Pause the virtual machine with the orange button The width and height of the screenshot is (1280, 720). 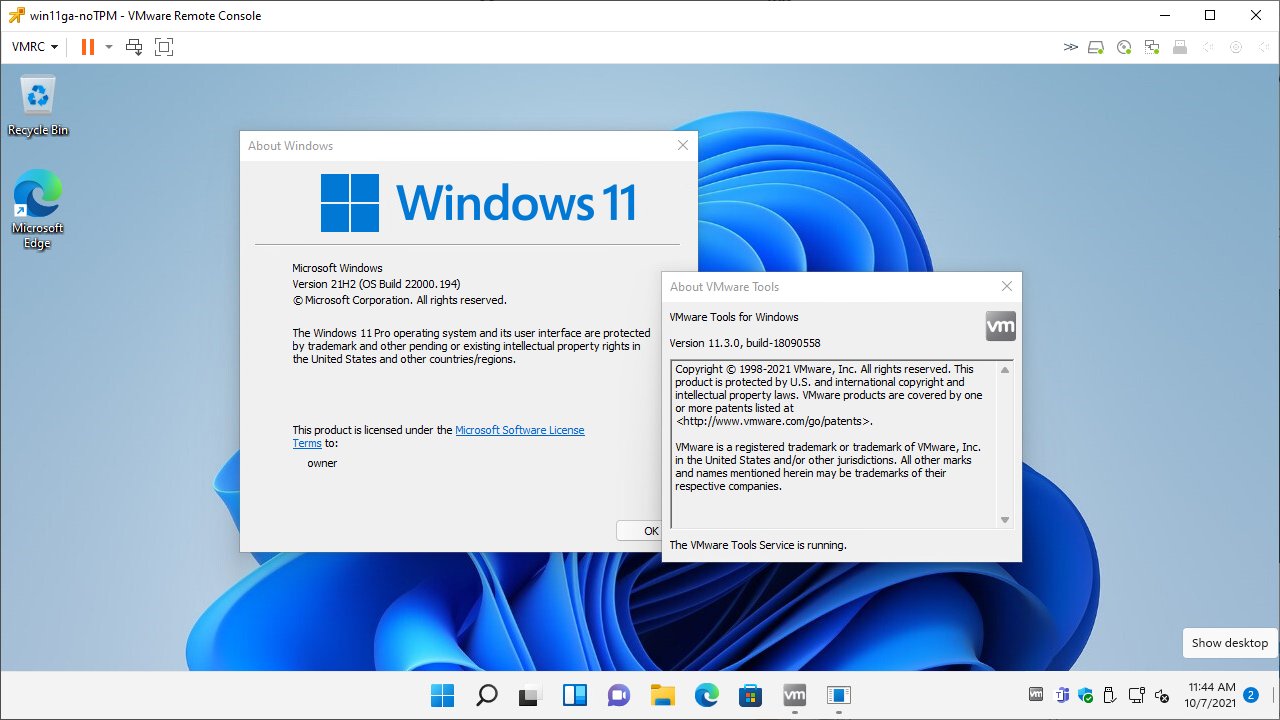(x=87, y=46)
